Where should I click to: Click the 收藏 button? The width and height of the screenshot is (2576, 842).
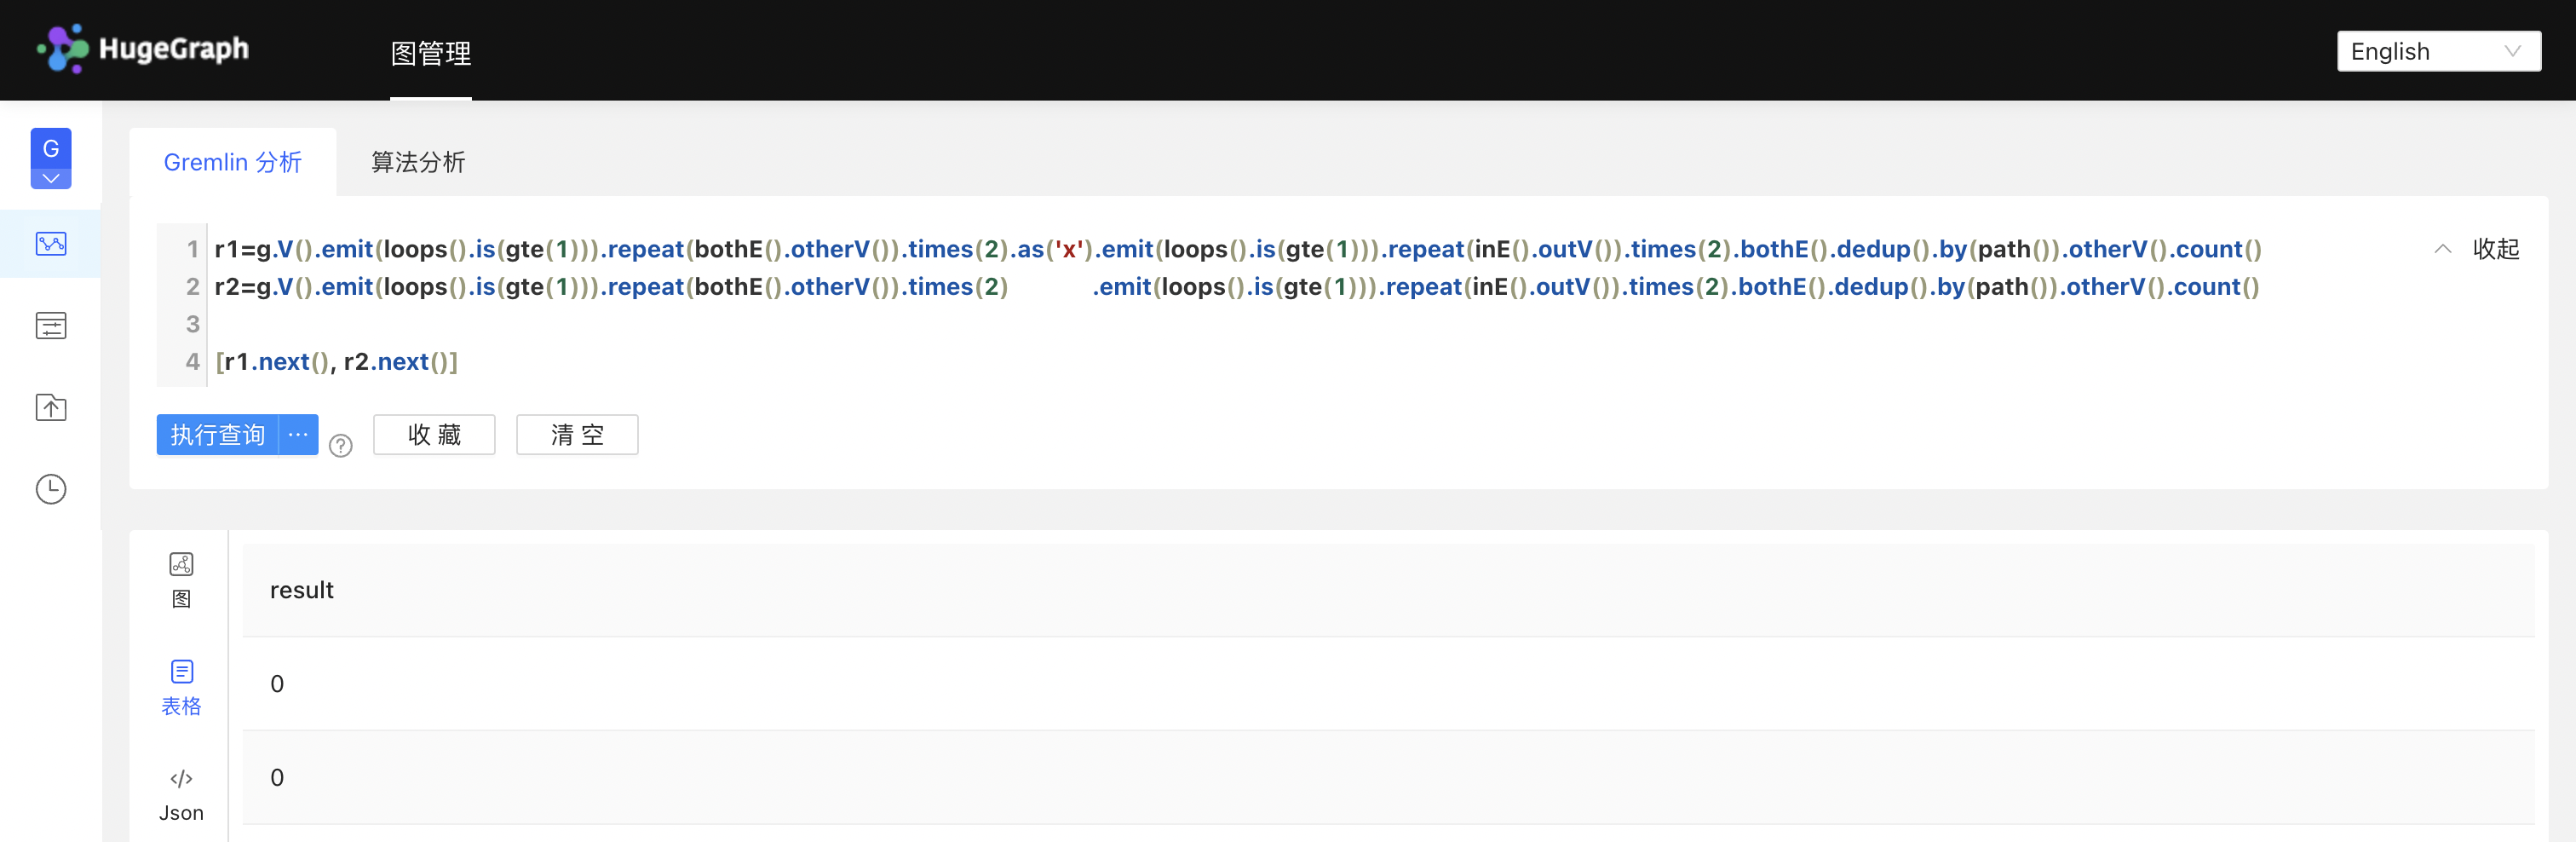pyautogui.click(x=434, y=435)
